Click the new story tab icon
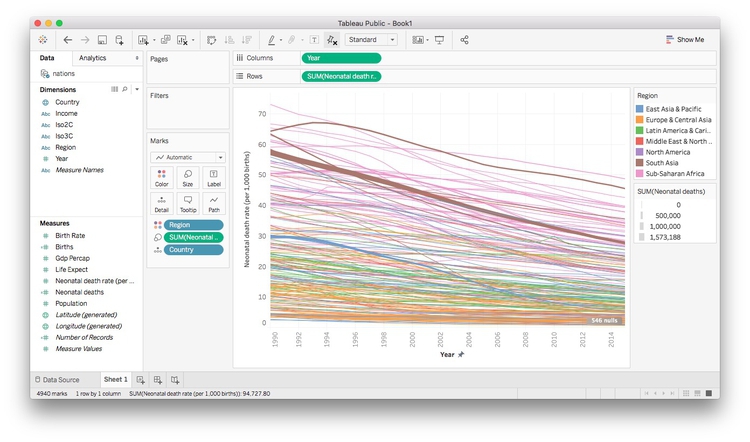Viewport: 750px width, 442px height. (175, 380)
